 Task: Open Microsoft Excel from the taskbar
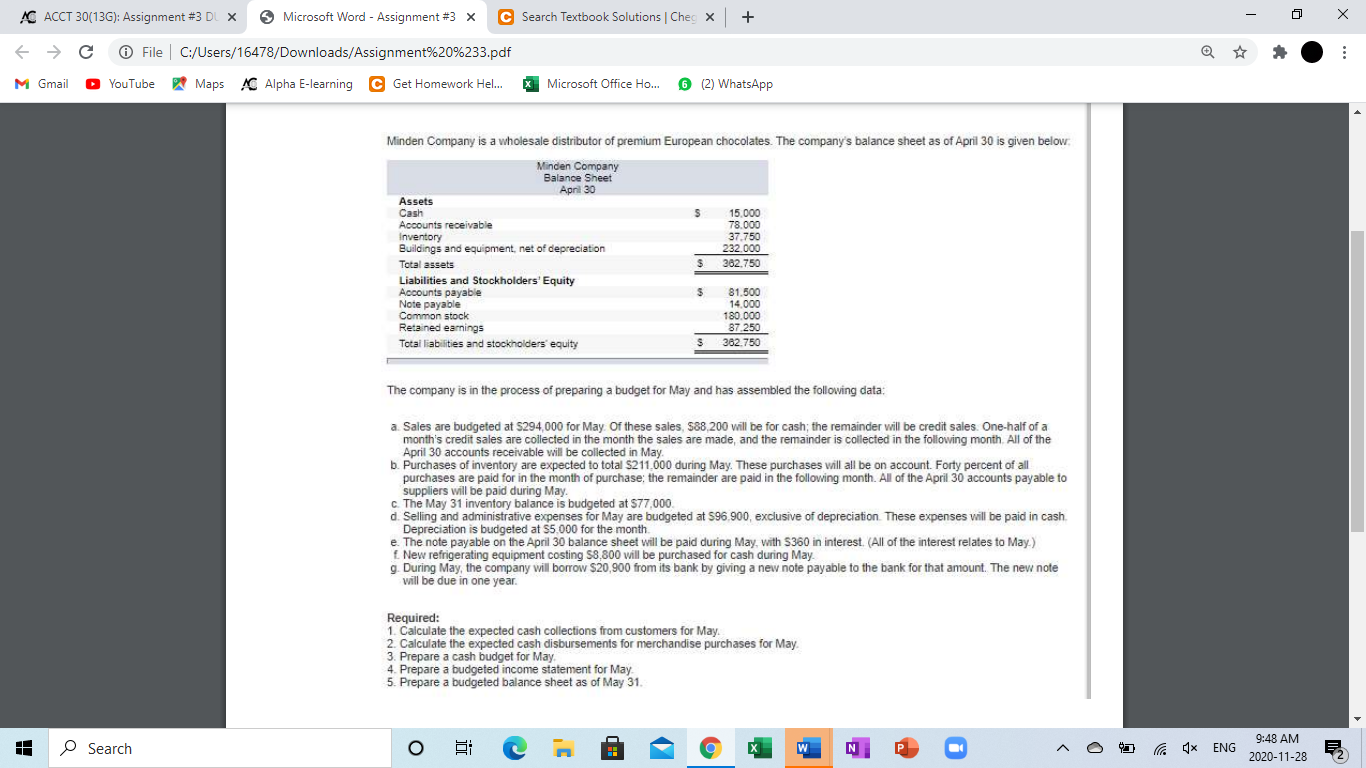[x=759, y=747]
